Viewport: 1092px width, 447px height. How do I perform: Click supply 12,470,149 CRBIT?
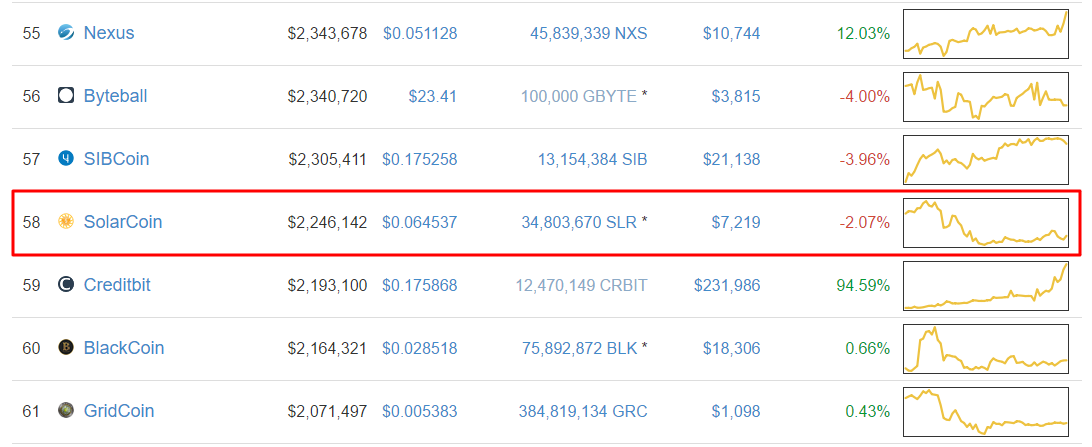pyautogui.click(x=582, y=285)
